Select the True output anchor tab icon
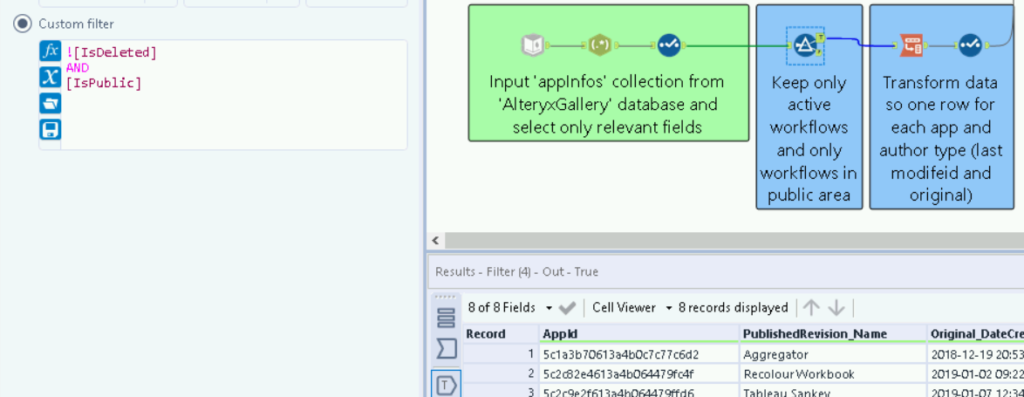The width and height of the screenshot is (1024, 397). [x=446, y=385]
